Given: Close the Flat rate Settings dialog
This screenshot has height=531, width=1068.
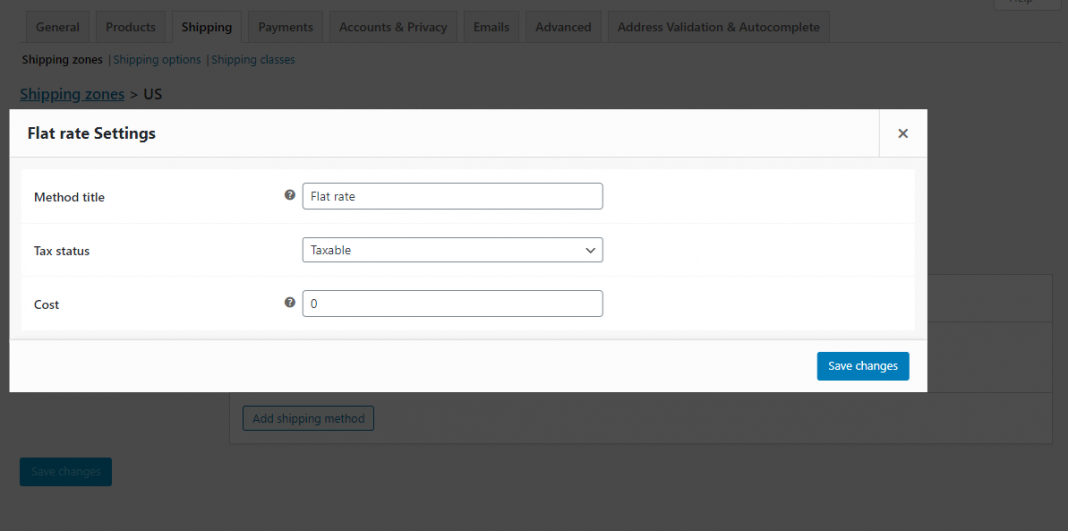Looking at the screenshot, I should click(x=902, y=133).
